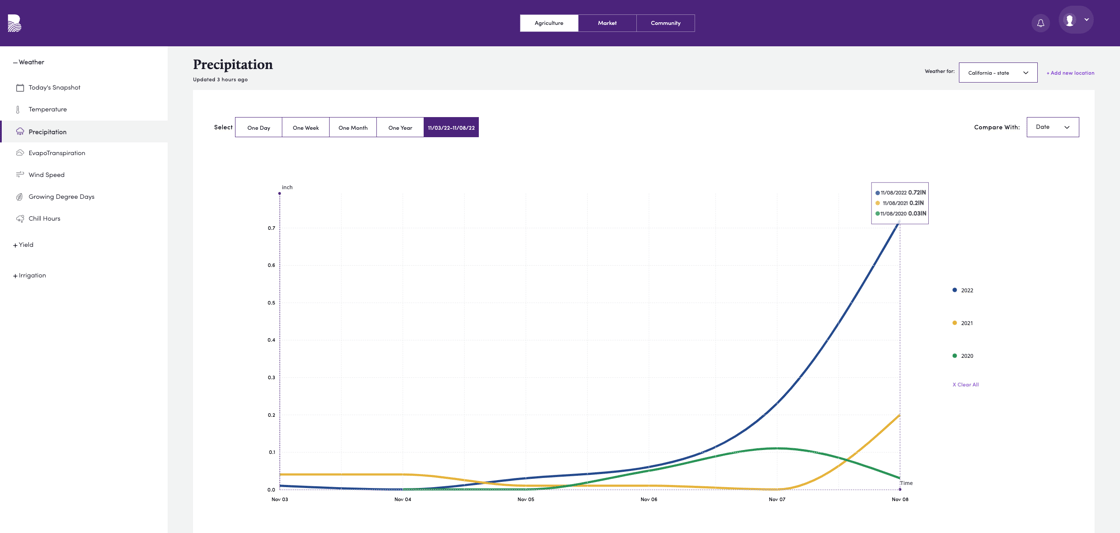Select the One Month range button
Image resolution: width=1120 pixels, height=533 pixels.
[x=352, y=128]
